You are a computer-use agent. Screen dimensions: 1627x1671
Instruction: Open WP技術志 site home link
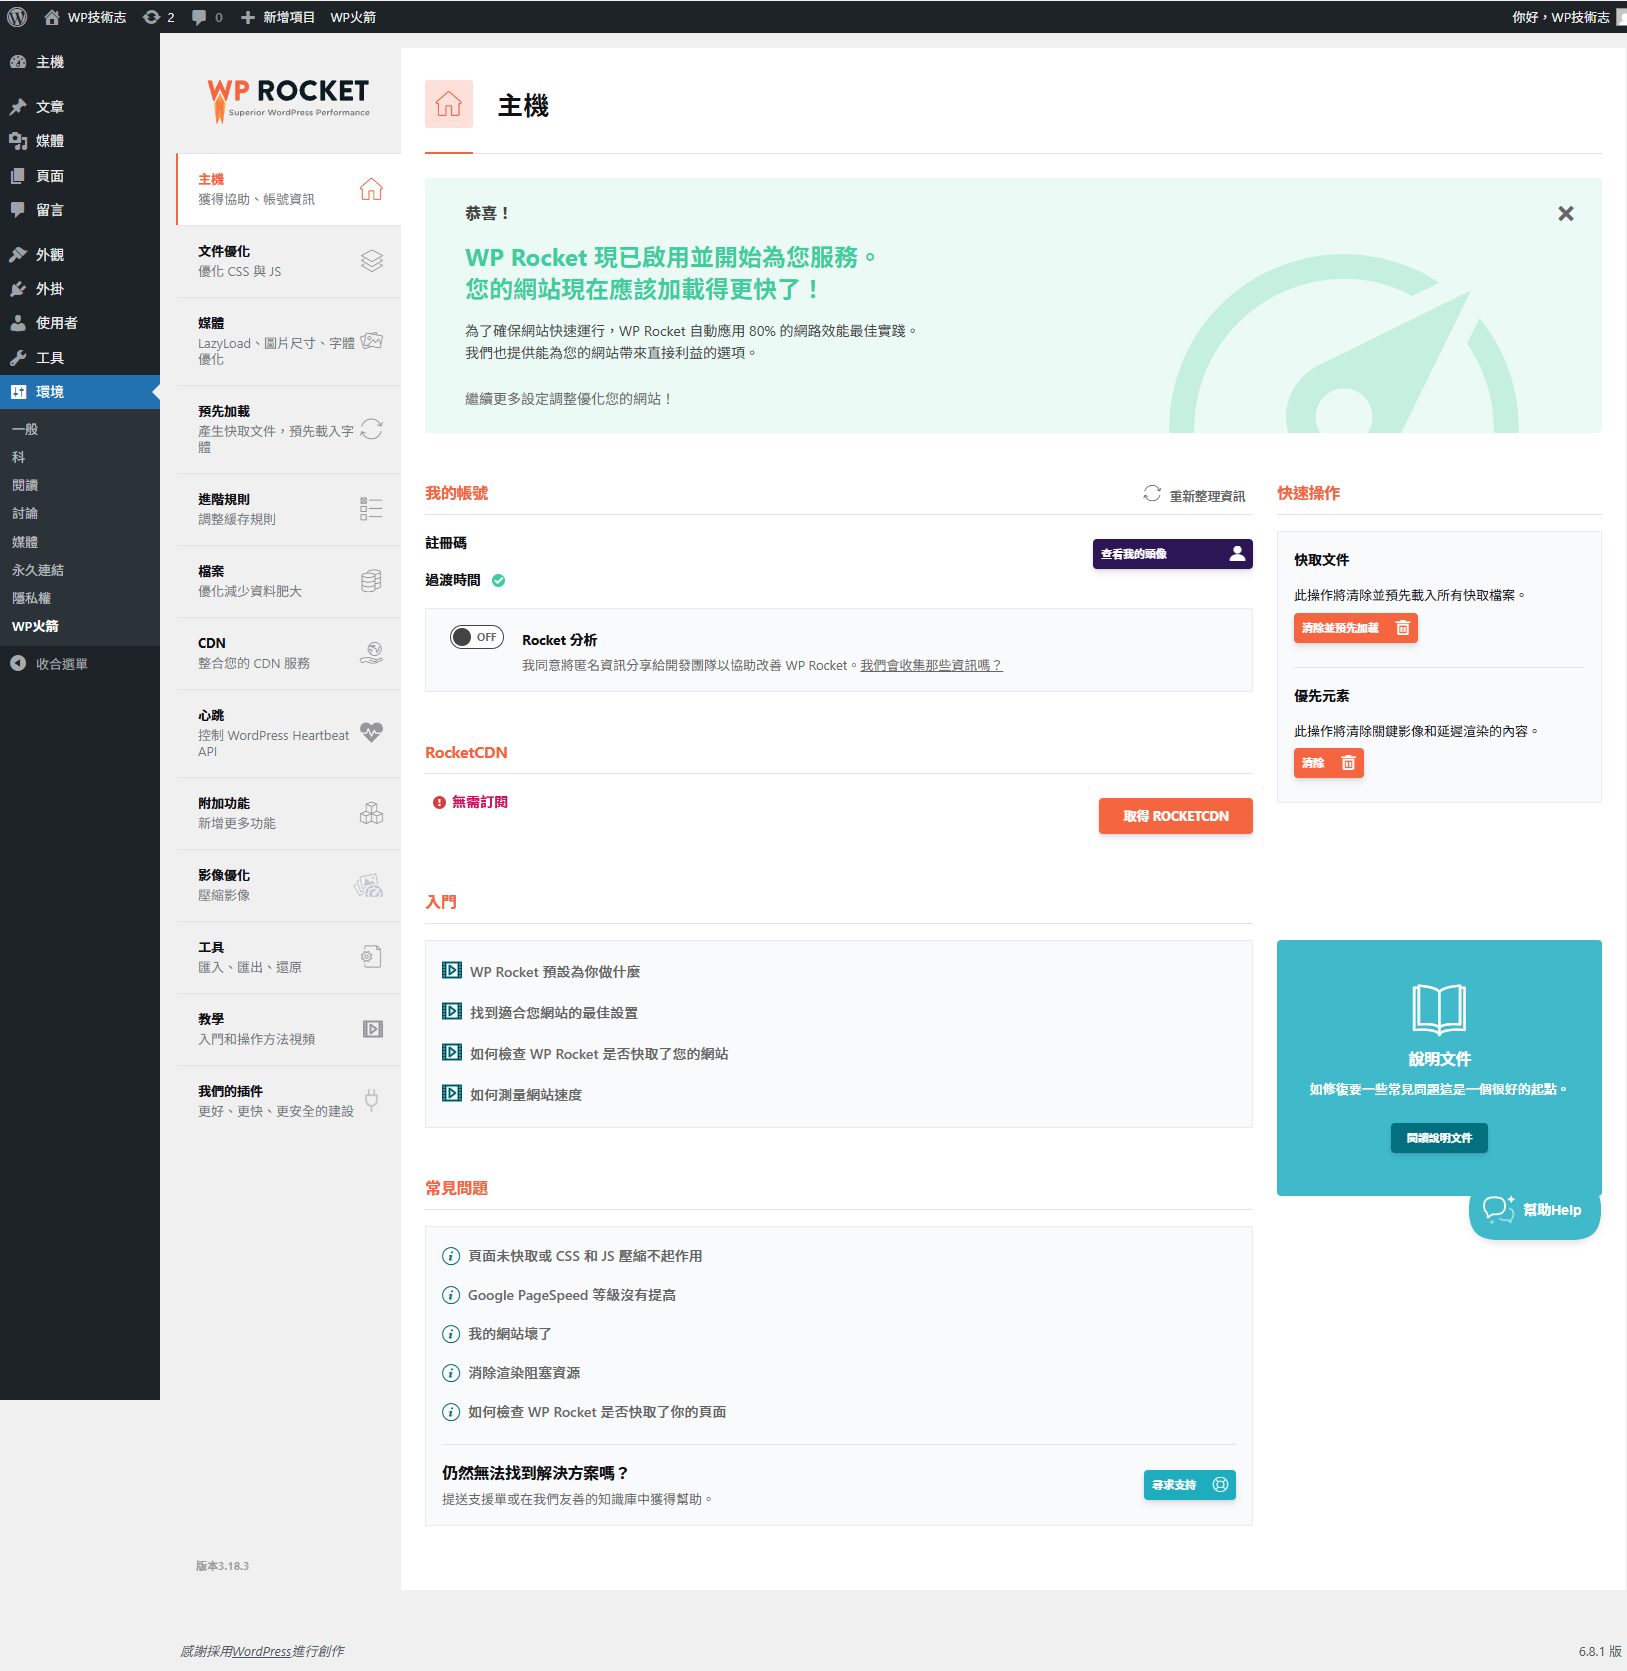[x=85, y=17]
